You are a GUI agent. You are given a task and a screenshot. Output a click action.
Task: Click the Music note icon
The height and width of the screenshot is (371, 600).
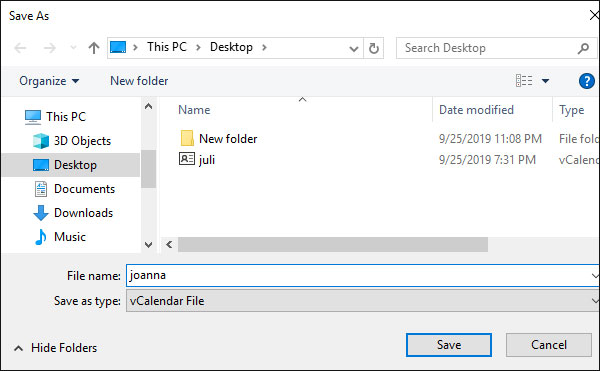pyautogui.click(x=41, y=237)
